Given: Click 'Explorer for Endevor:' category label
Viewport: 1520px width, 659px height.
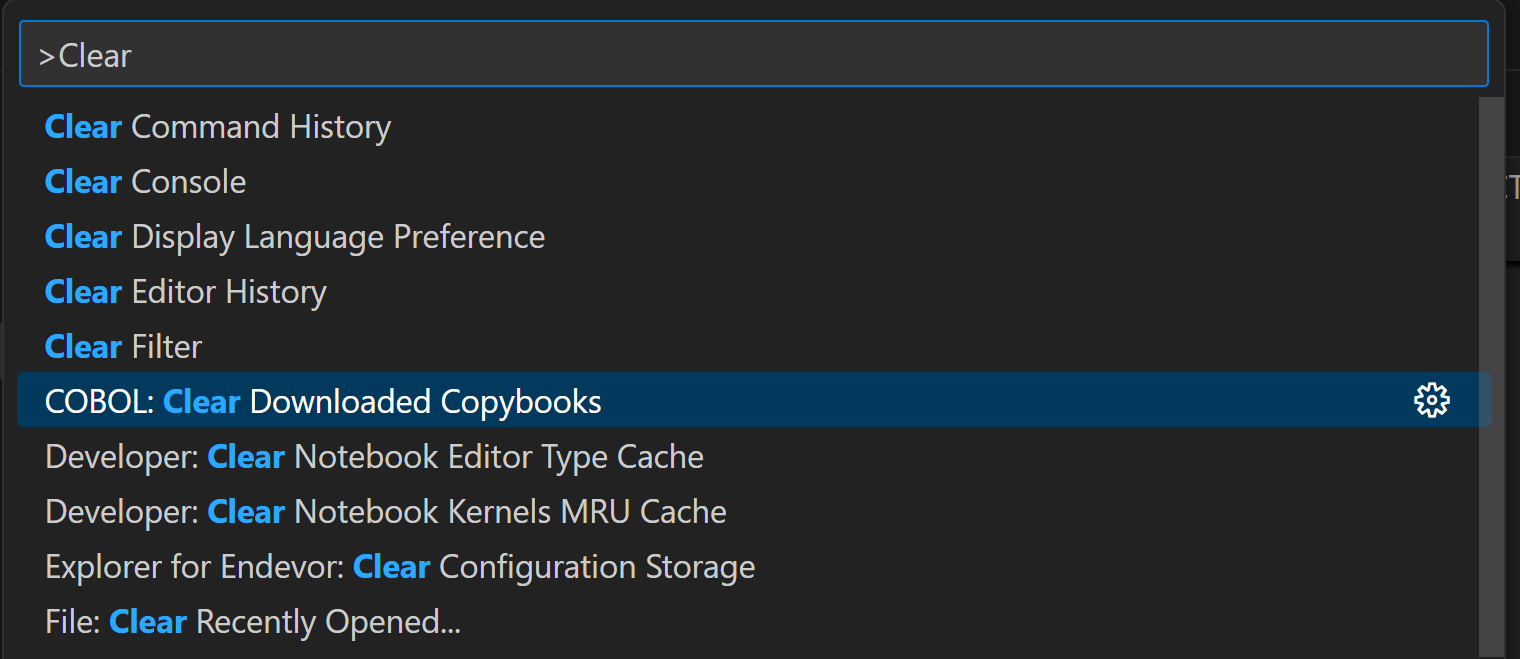Looking at the screenshot, I should click(195, 567).
